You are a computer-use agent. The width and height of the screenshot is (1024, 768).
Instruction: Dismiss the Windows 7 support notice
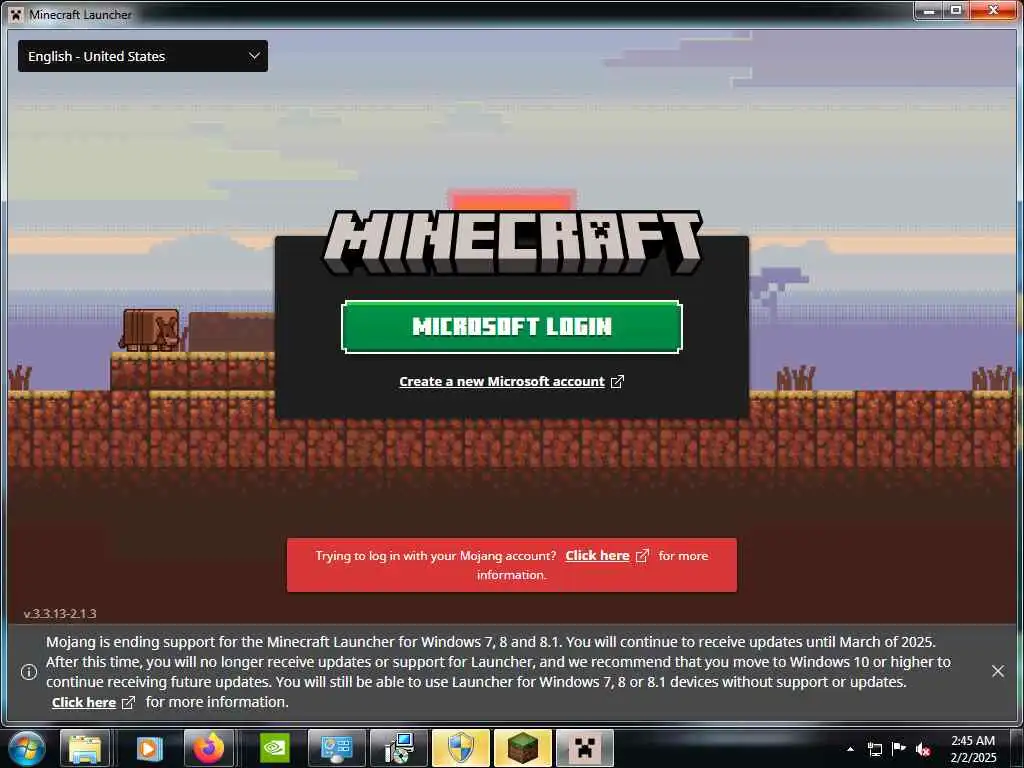[x=998, y=671]
